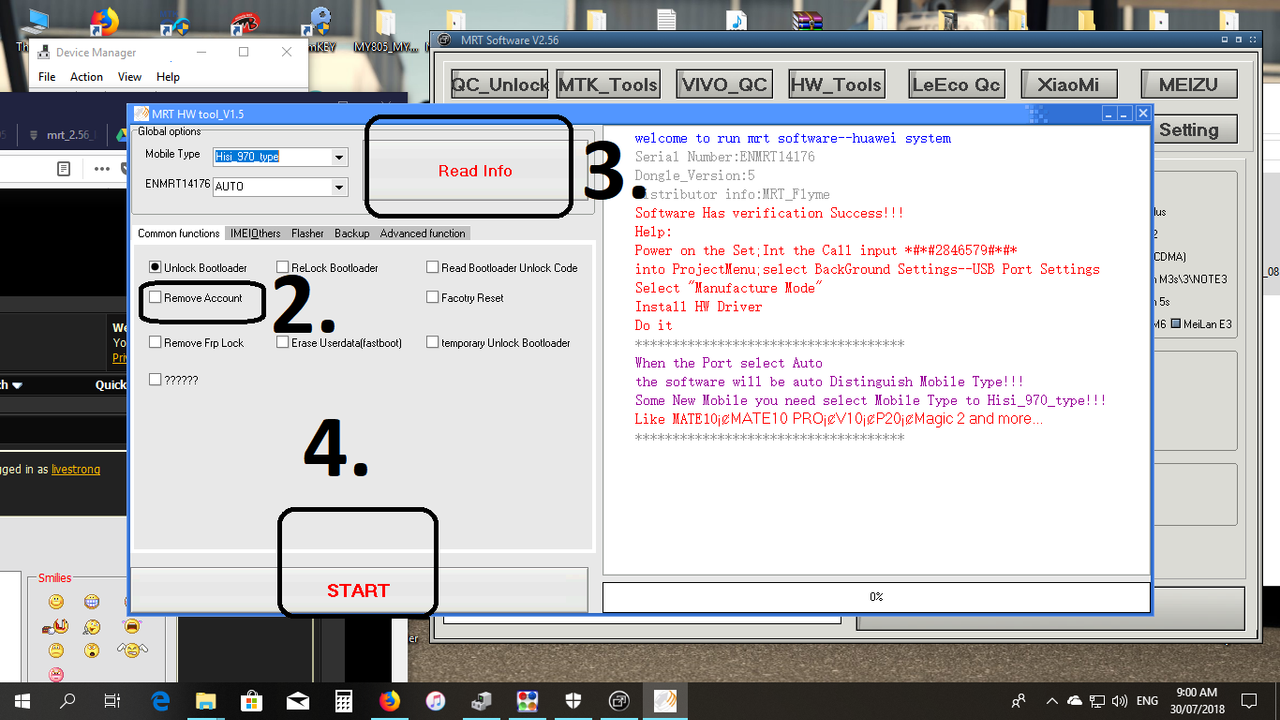The image size is (1280, 720).
Task: Click the ENG language indicator
Action: (x=1147, y=701)
